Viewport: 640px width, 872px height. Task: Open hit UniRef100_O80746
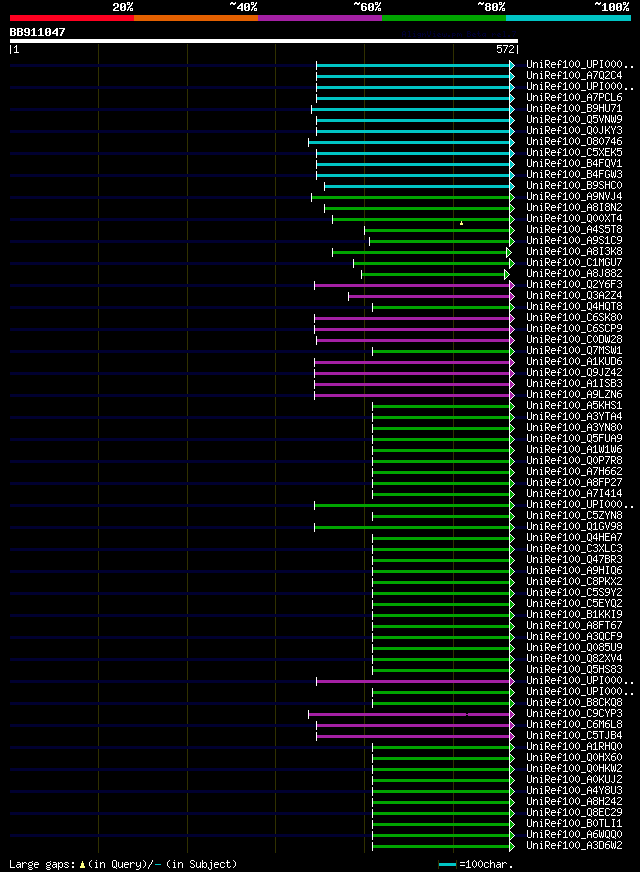click(574, 142)
